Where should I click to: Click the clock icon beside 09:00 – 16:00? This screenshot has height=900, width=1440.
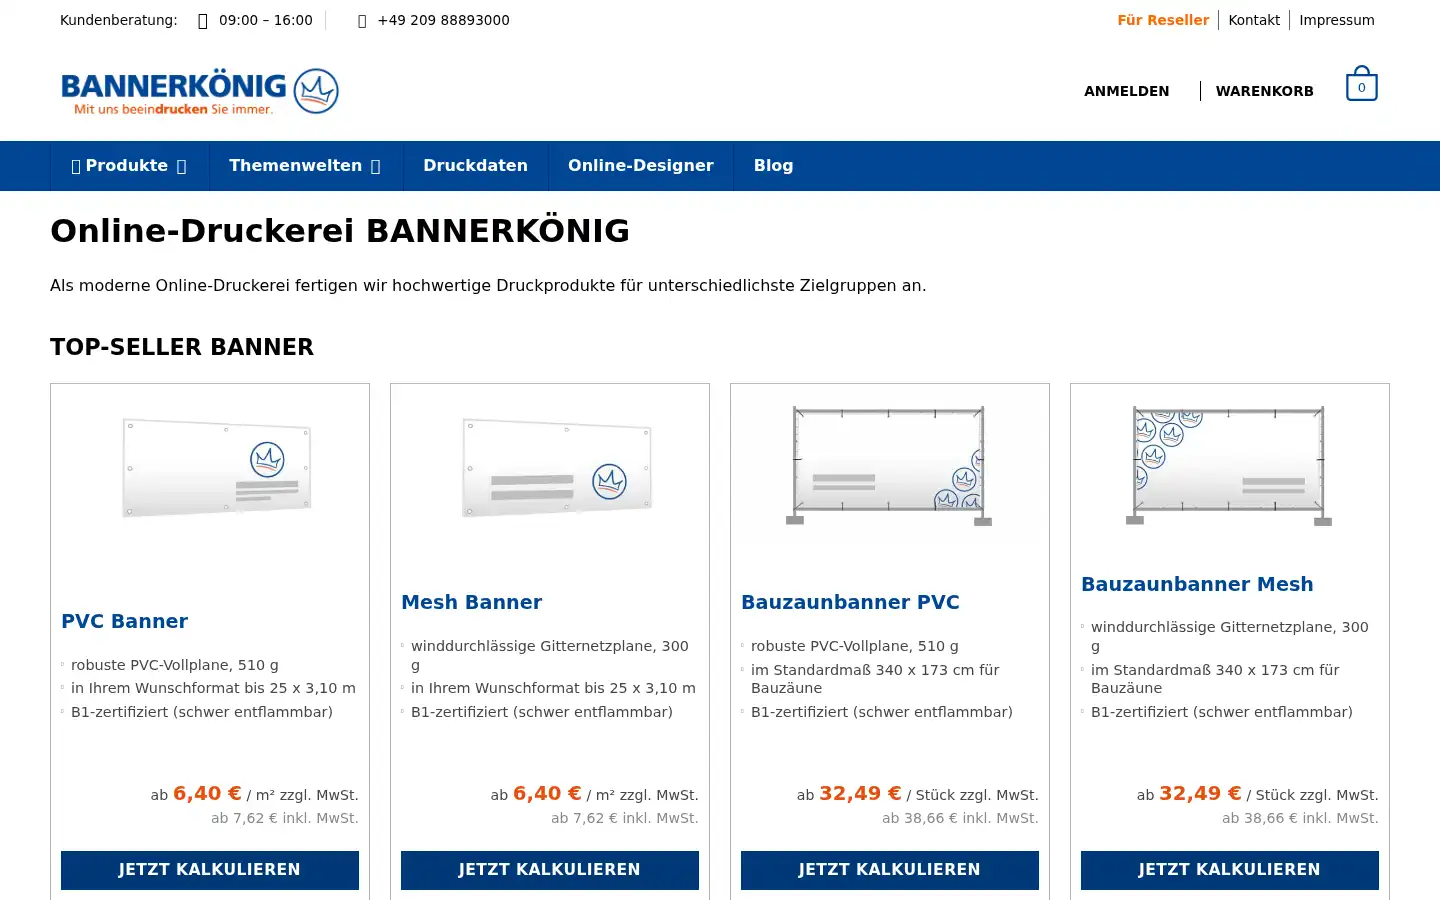[x=203, y=21]
